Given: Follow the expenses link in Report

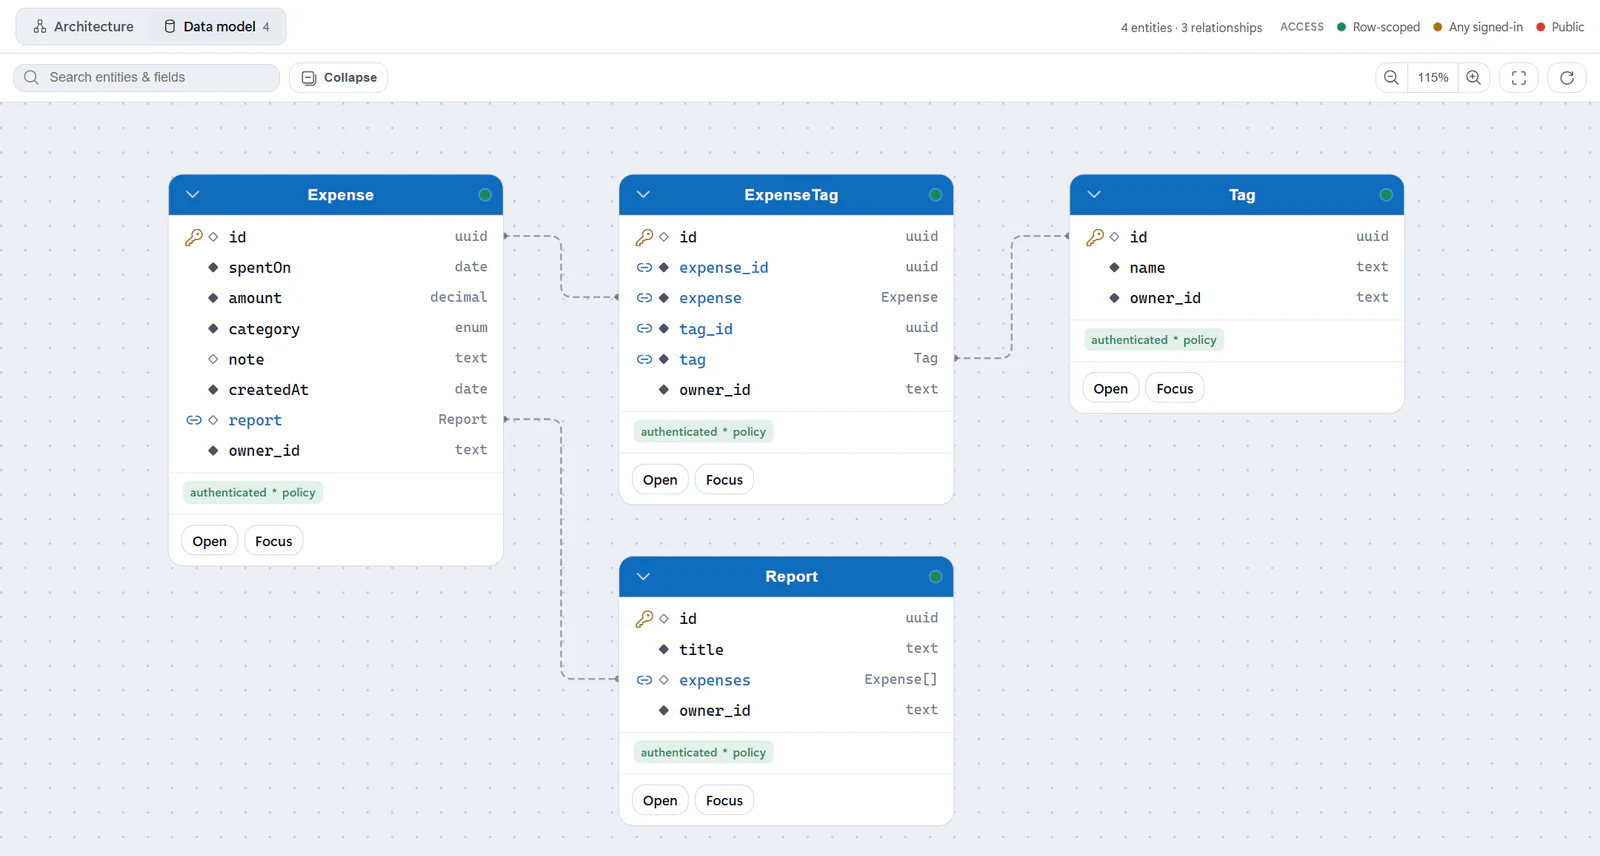Looking at the screenshot, I should (715, 681).
